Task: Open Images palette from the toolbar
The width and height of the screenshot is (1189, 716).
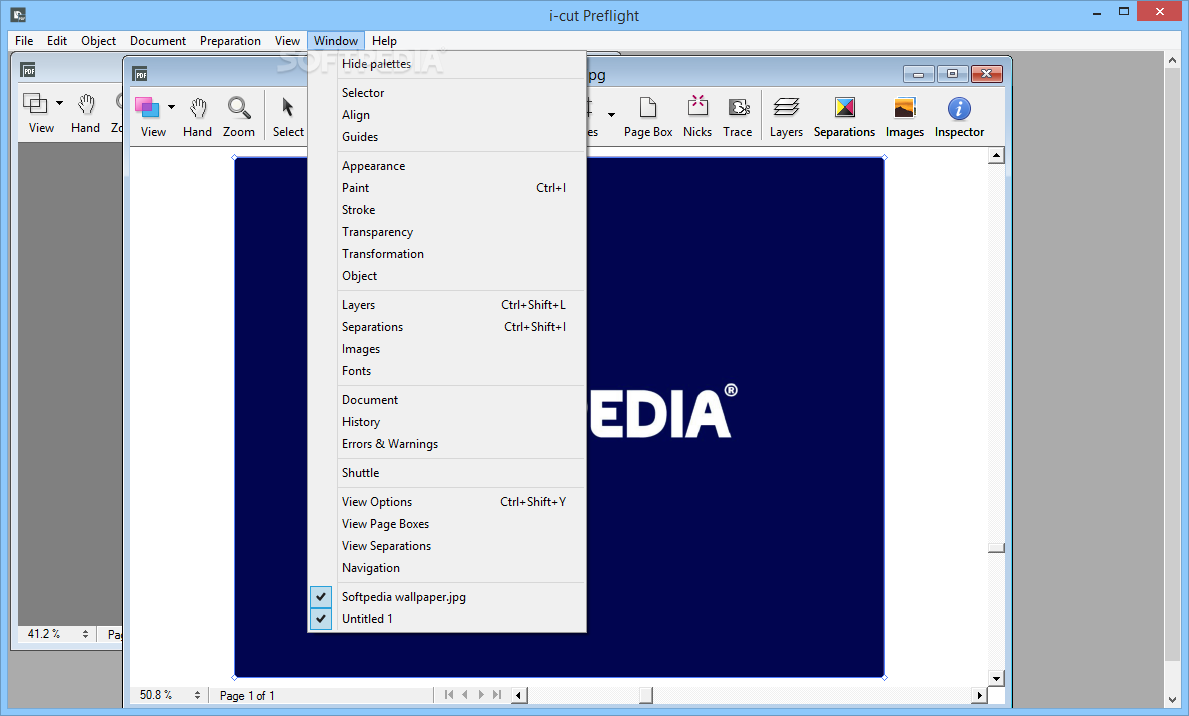Action: pyautogui.click(x=905, y=108)
